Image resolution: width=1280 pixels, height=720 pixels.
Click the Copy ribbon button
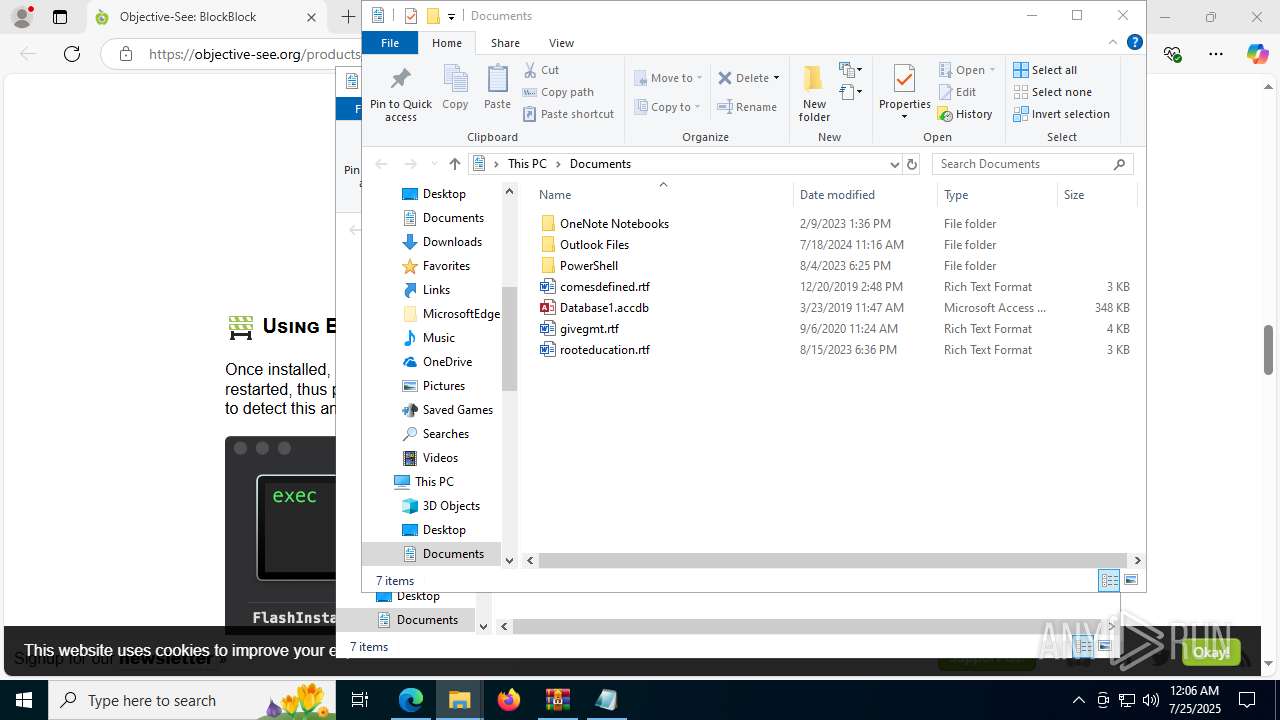[455, 87]
